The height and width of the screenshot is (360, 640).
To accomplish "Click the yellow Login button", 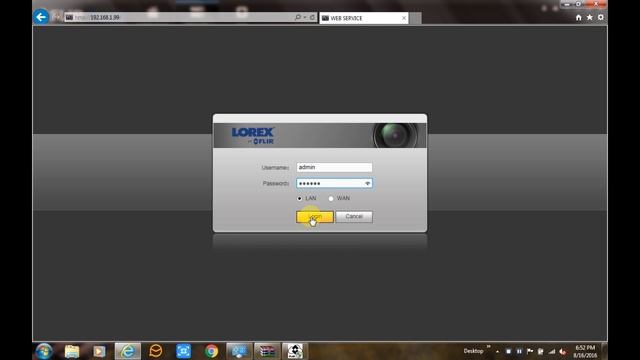I will coord(315,217).
